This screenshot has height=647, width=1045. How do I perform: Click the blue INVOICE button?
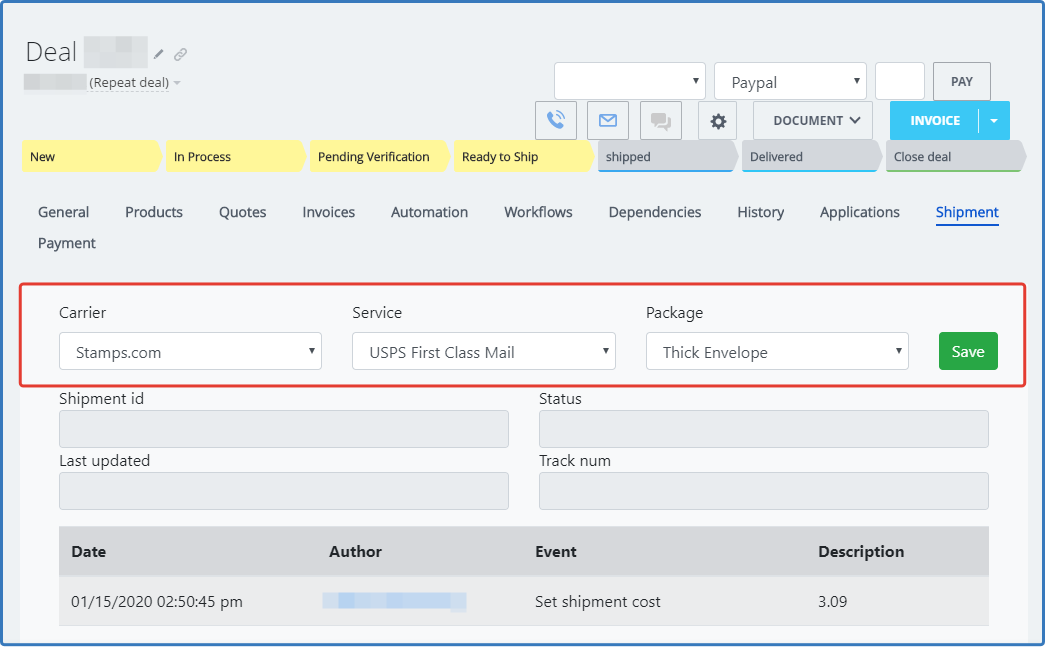click(x=934, y=121)
